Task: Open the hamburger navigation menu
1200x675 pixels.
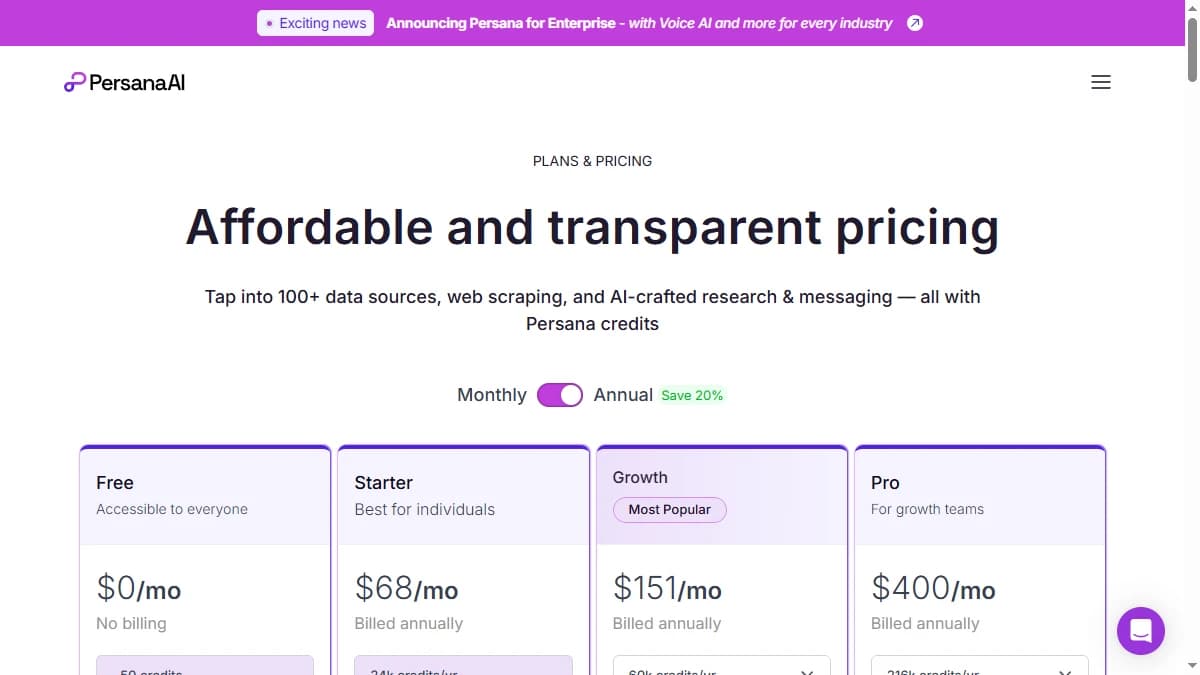Action: (x=1101, y=82)
